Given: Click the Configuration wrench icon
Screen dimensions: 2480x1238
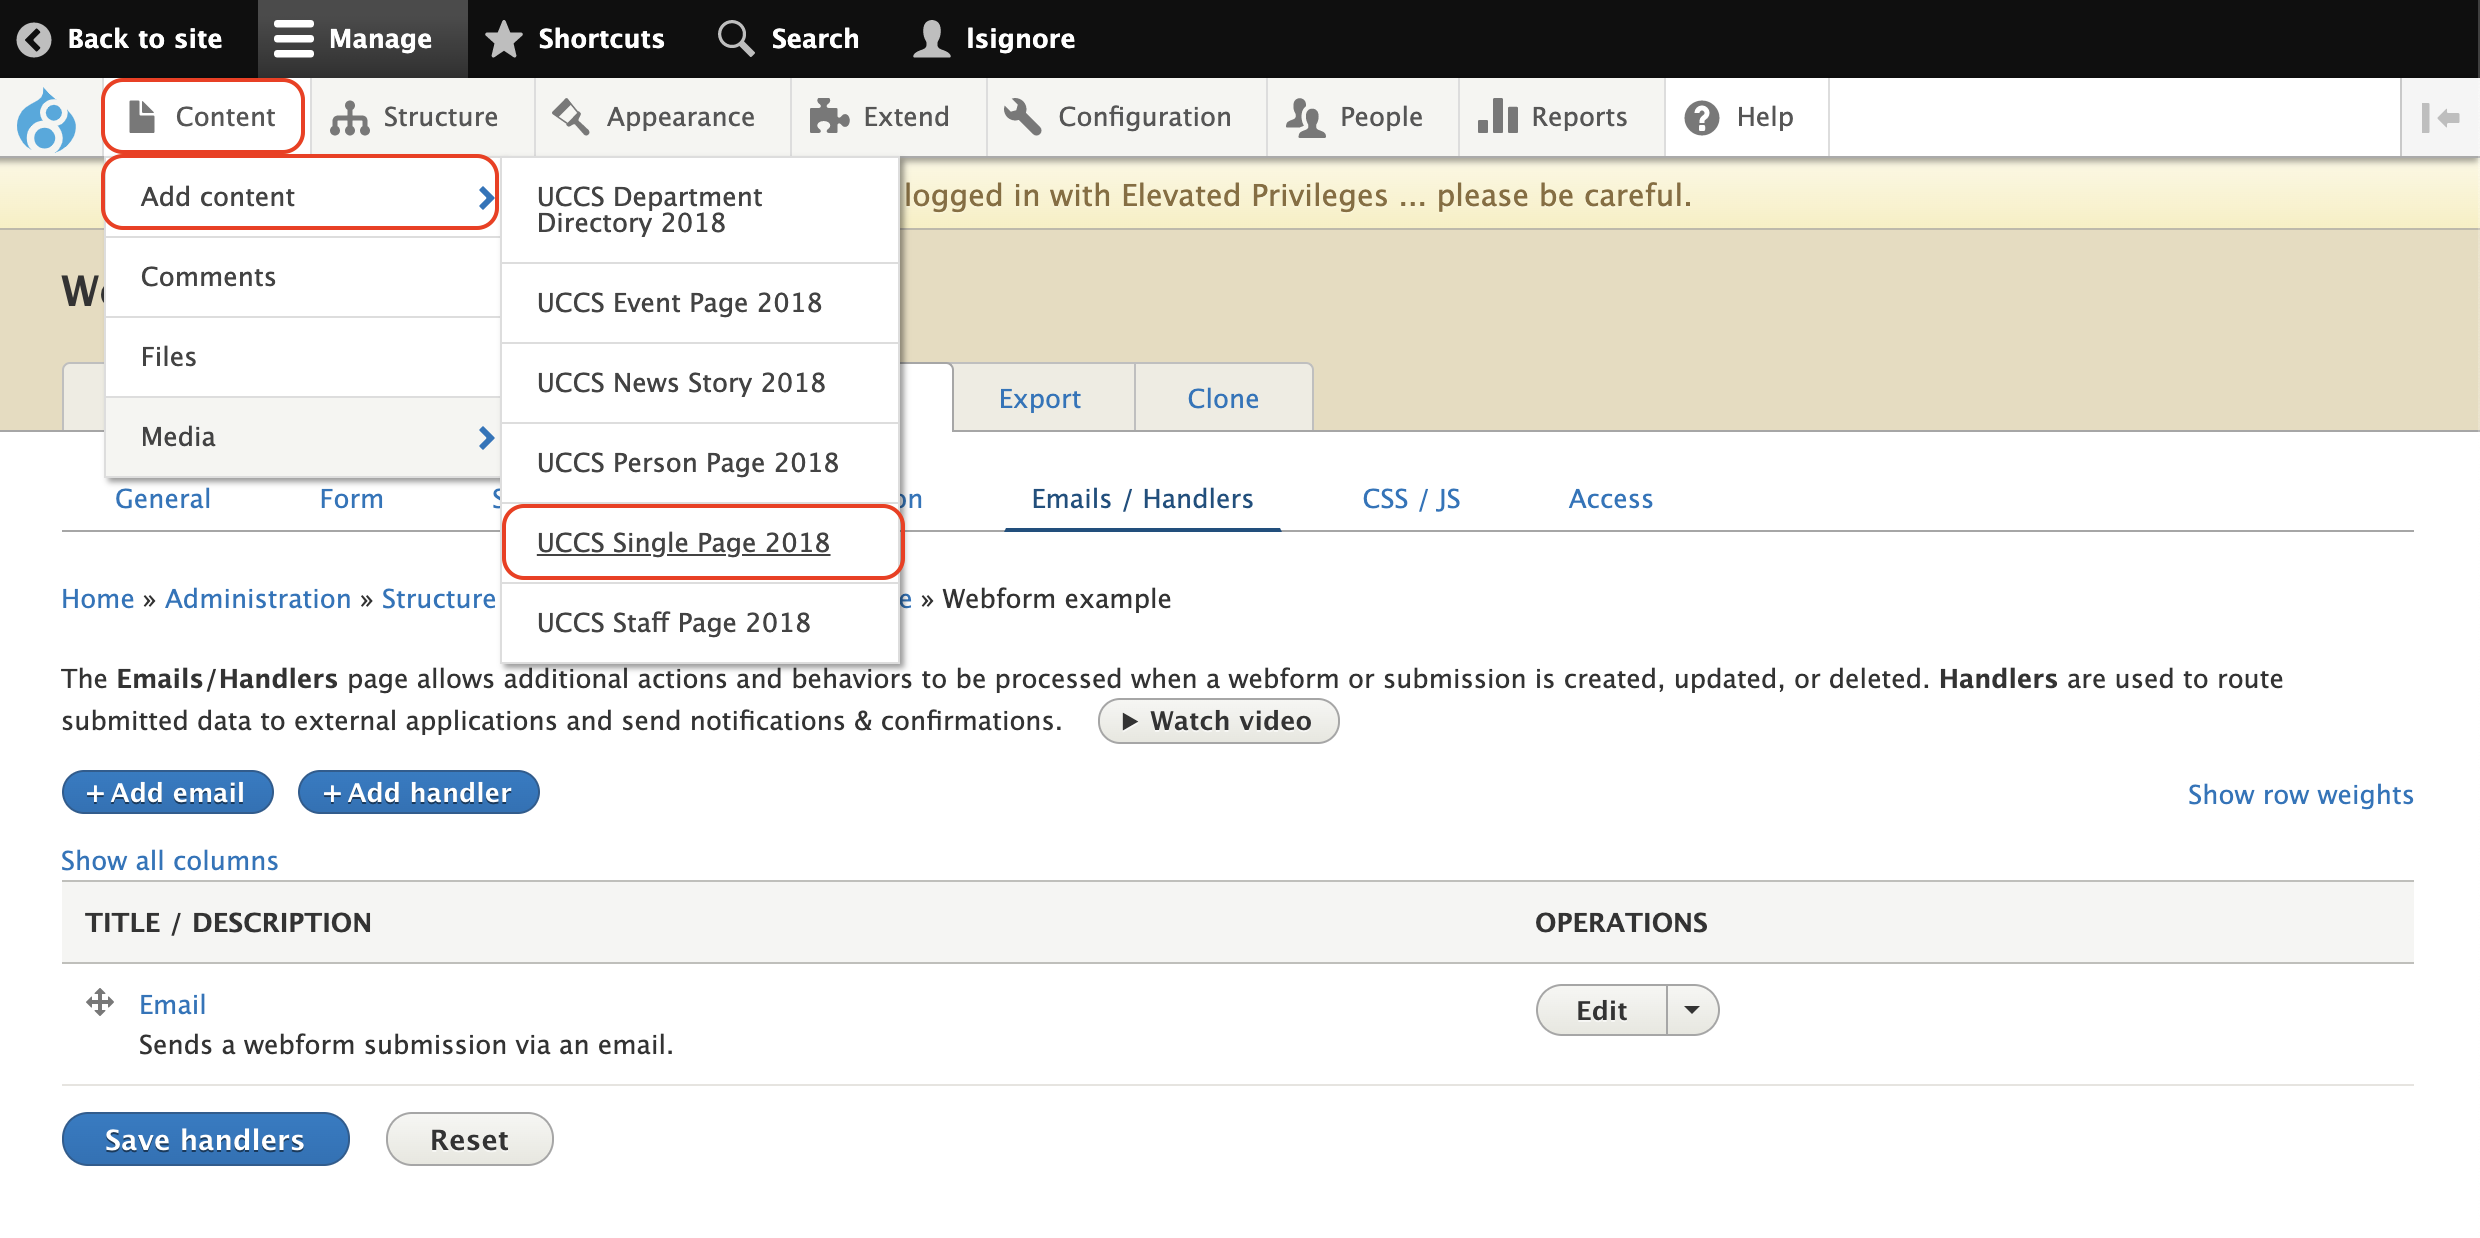Looking at the screenshot, I should pos(1024,117).
